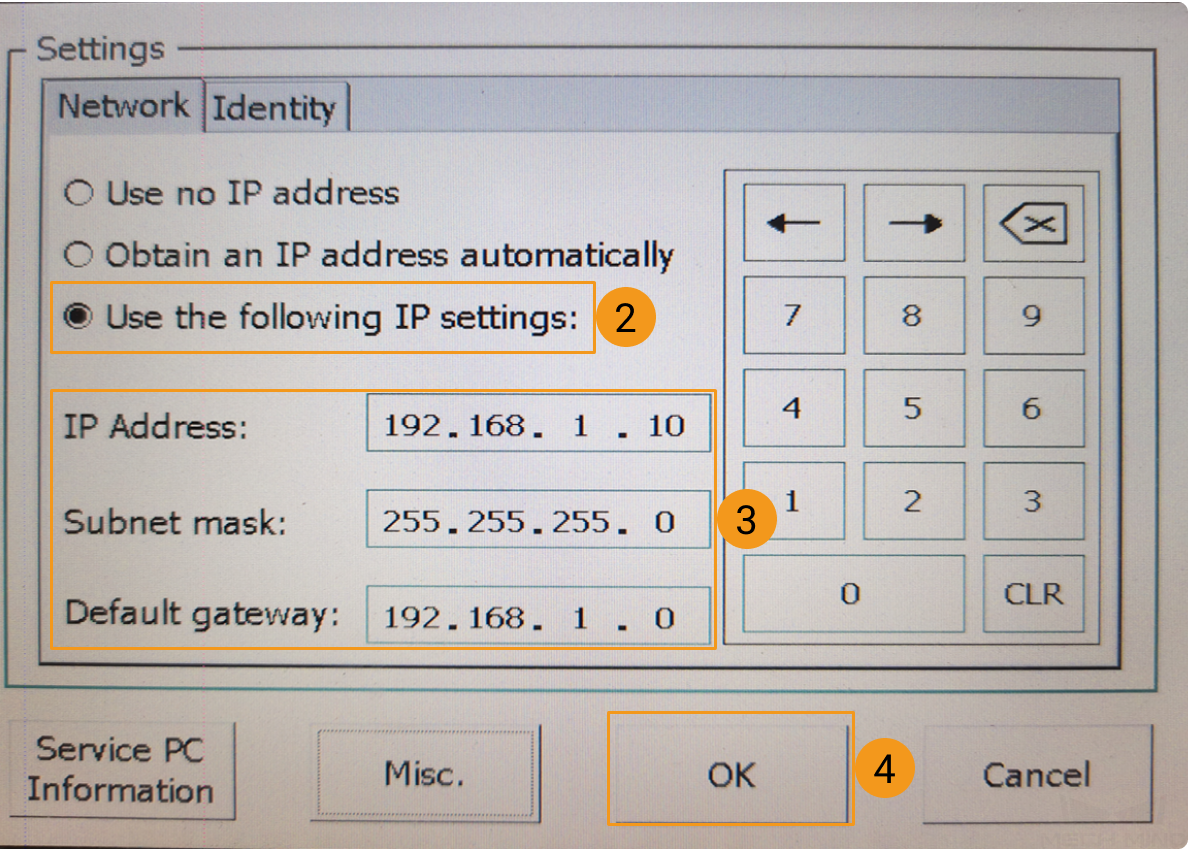The image size is (1188, 851).
Task: Focus the Default gateway field
Action: [x=538, y=615]
